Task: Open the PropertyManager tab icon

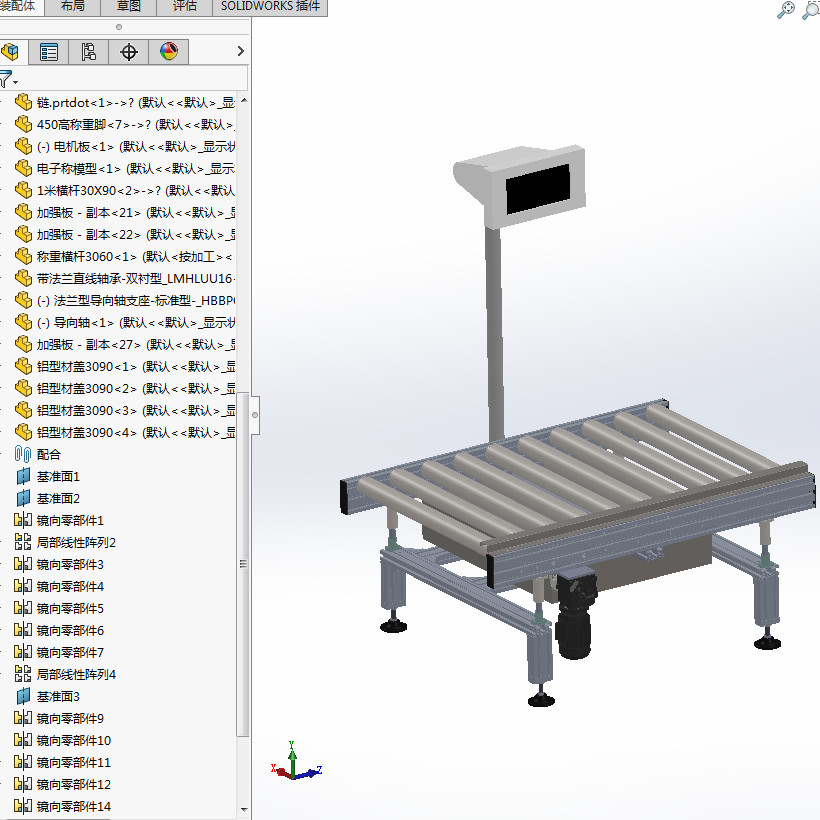Action: tap(49, 52)
